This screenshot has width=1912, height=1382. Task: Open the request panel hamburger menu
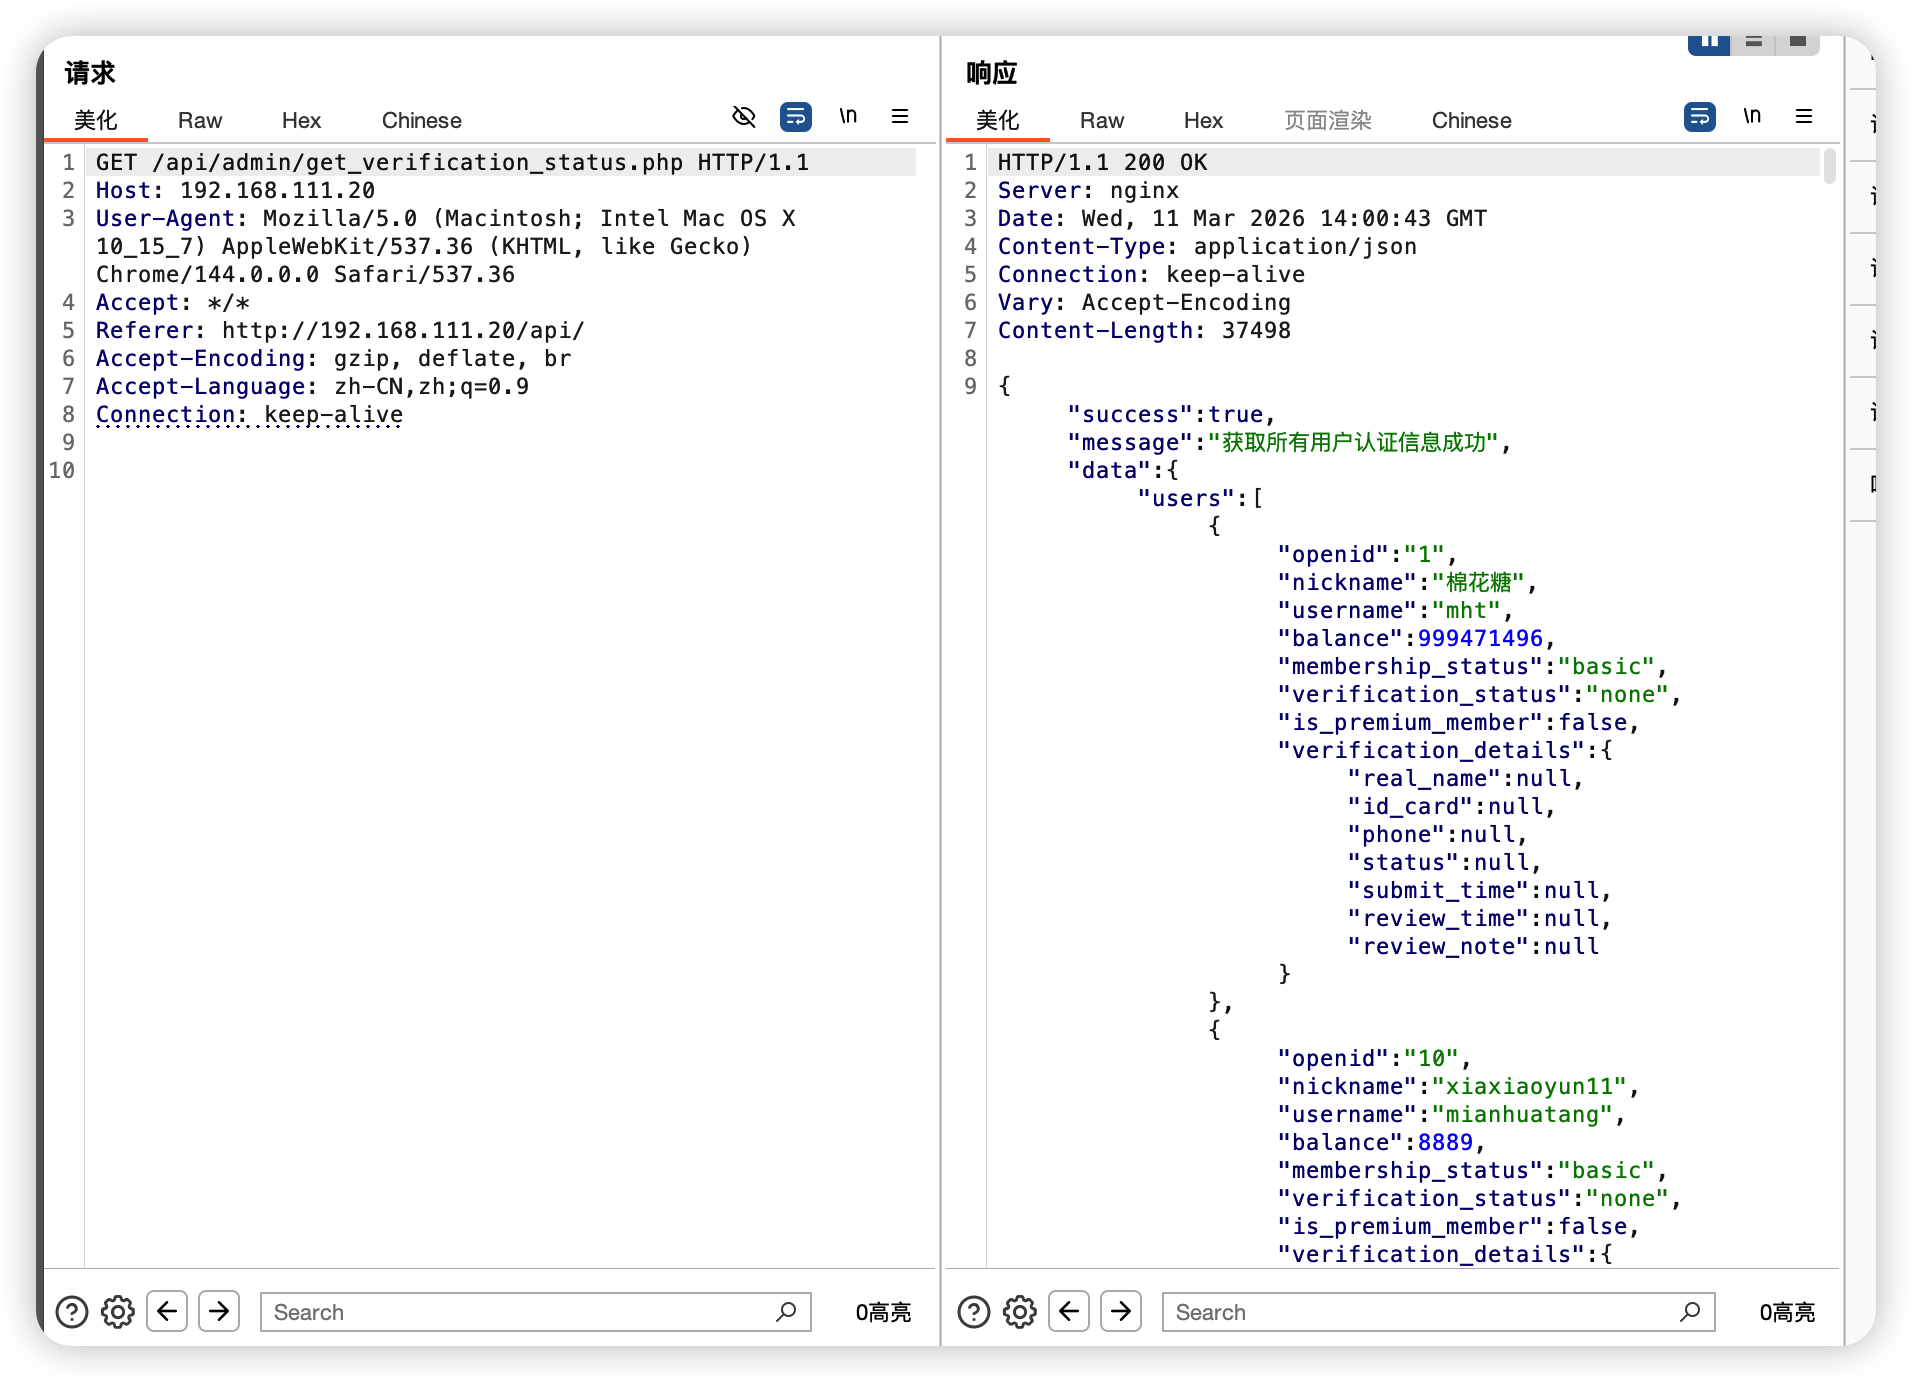[900, 117]
